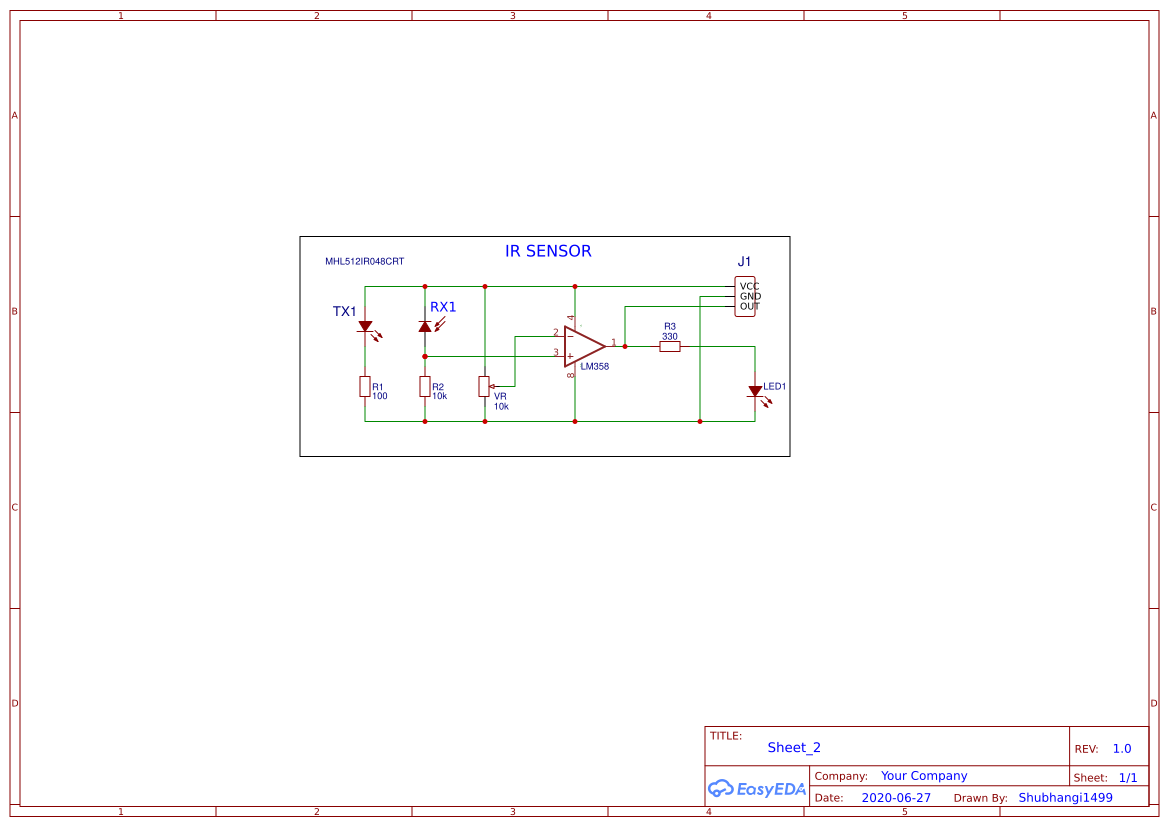Click the MHL512IR048CRT part label

[363, 262]
